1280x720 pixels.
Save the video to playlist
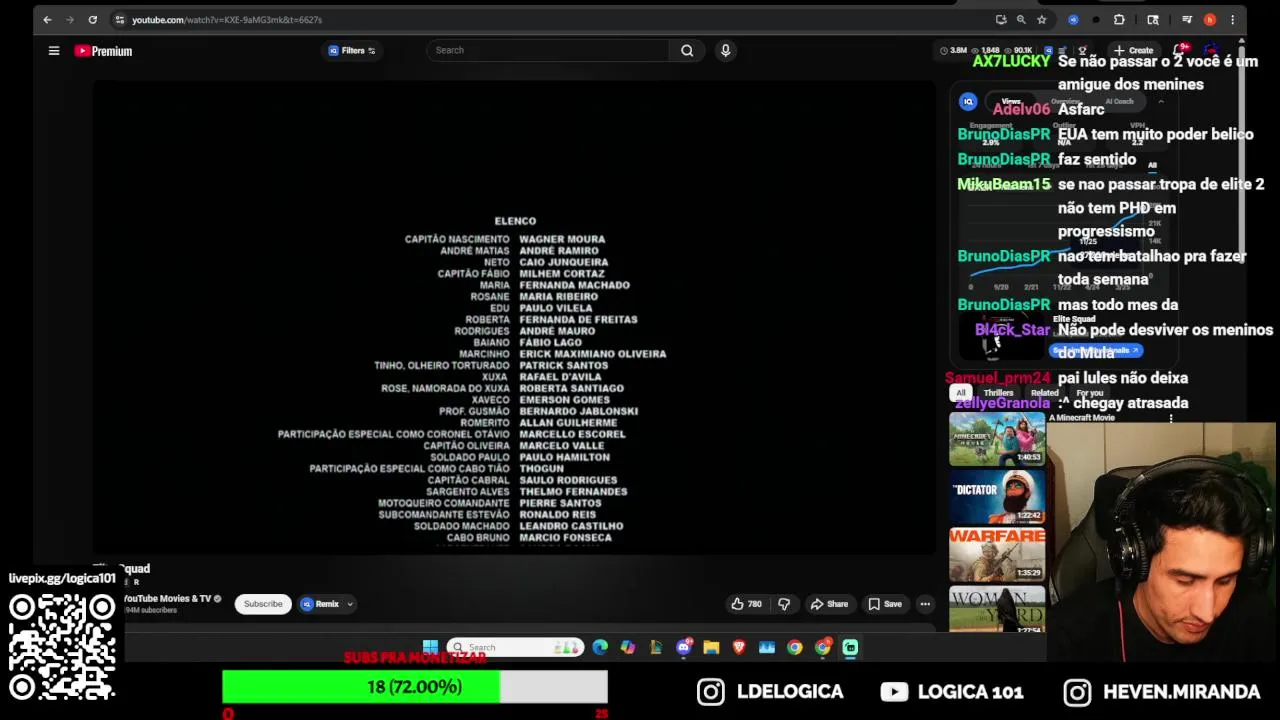point(885,604)
